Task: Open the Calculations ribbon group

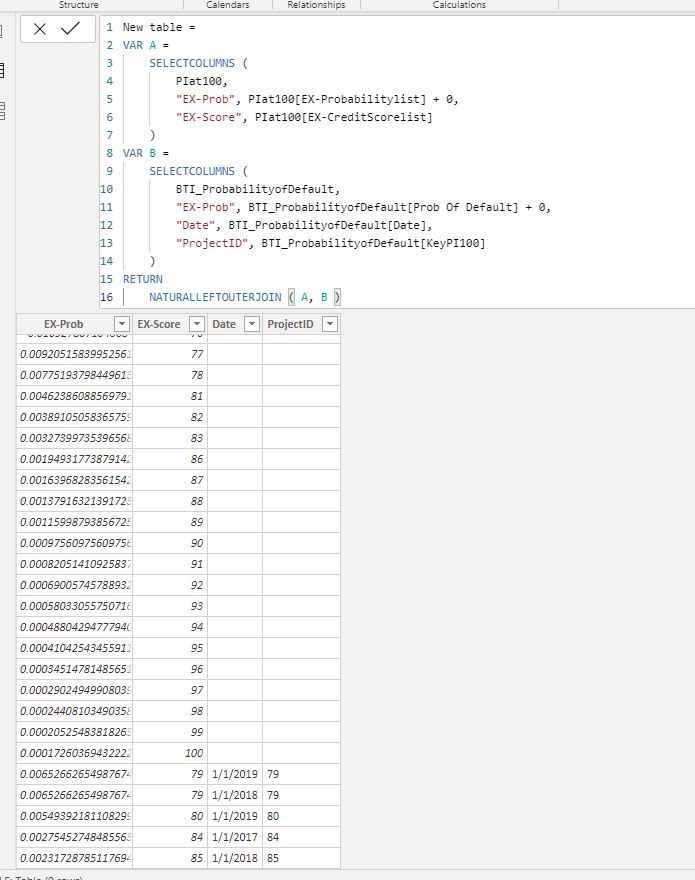Action: 459,4
